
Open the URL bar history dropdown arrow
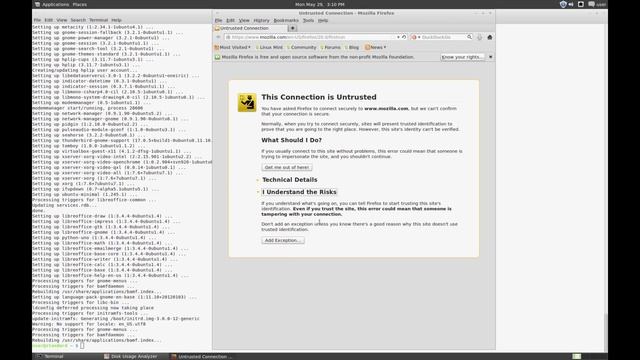pos(398,37)
